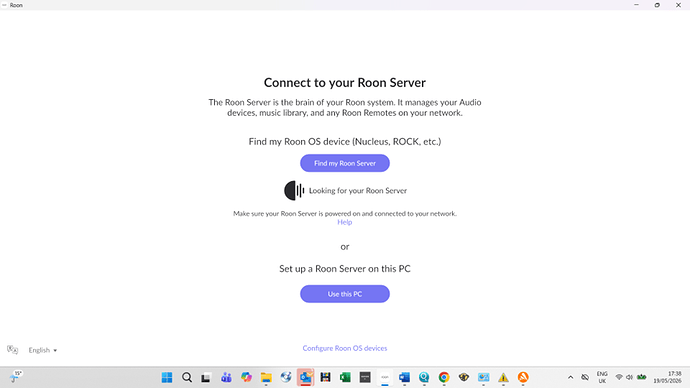This screenshot has height=388, width=690.
Task: Open the yellow warning triangle app
Action: tap(503, 377)
